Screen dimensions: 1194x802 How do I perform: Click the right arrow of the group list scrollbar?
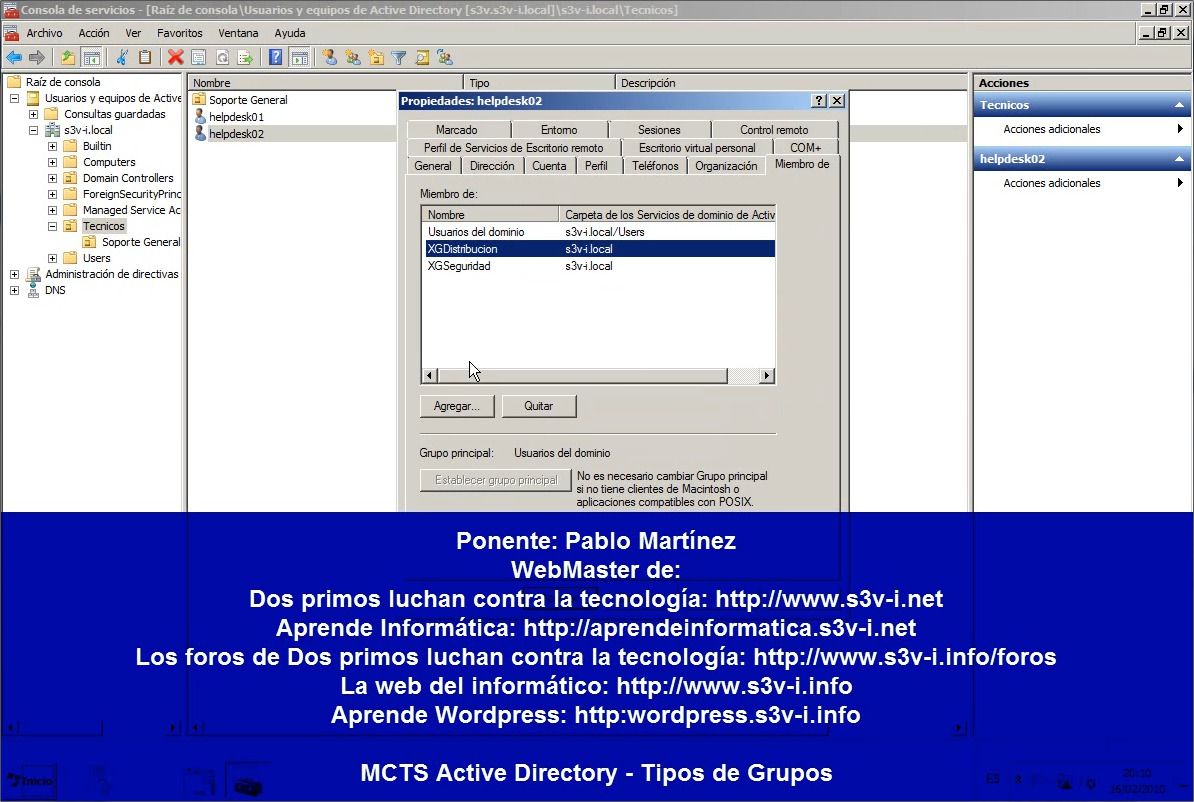pos(767,376)
